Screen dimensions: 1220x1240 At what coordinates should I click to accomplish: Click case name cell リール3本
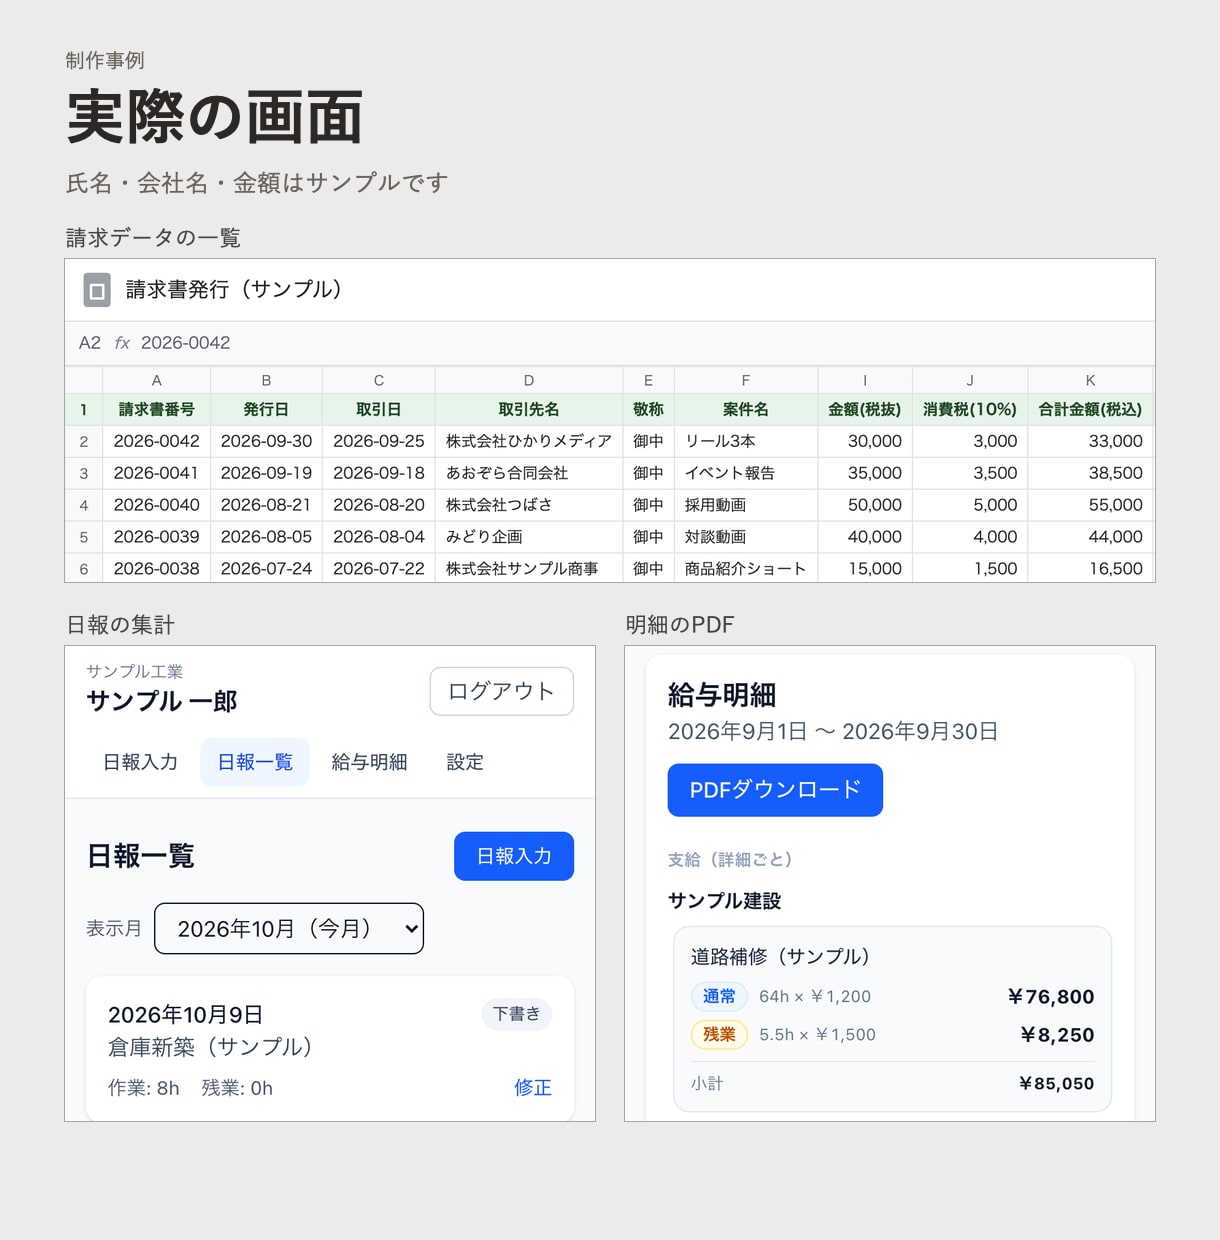tap(746, 441)
